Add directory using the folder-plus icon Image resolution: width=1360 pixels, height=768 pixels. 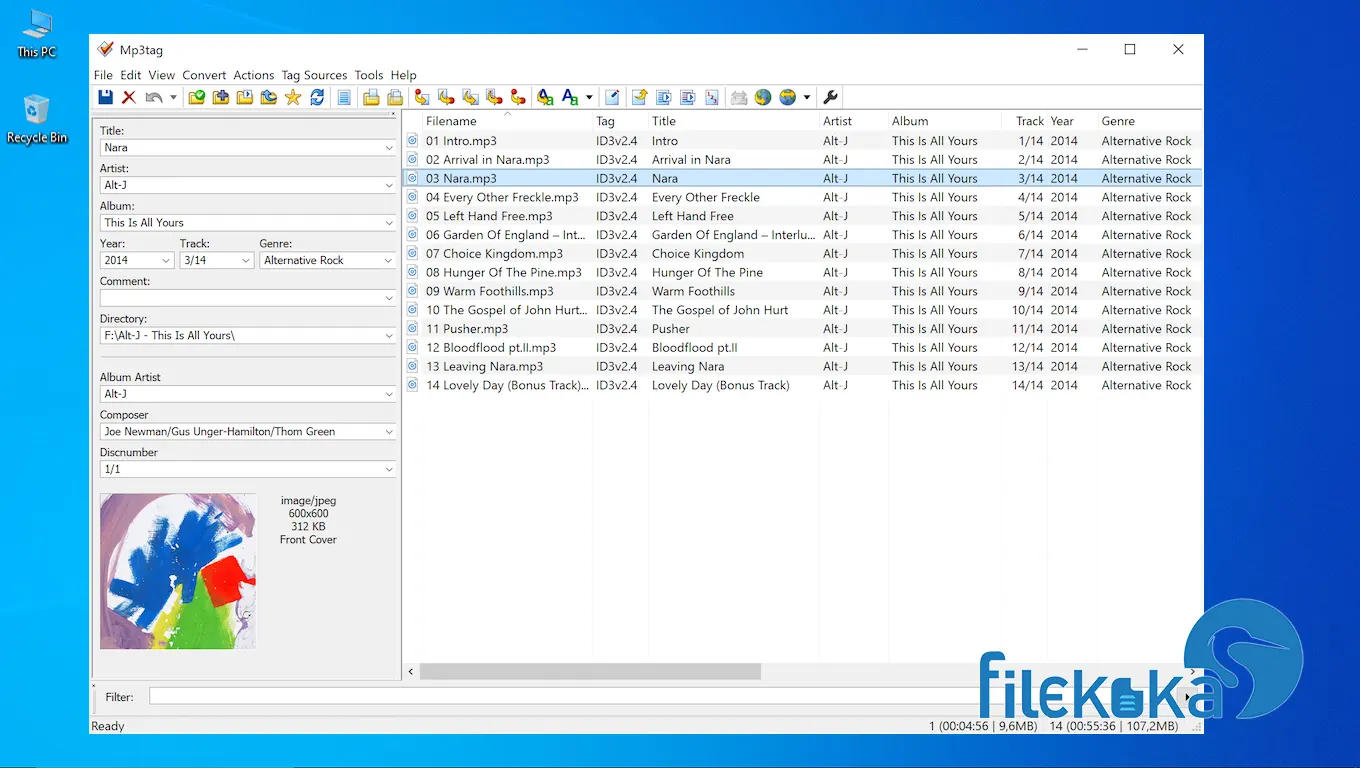(x=221, y=97)
